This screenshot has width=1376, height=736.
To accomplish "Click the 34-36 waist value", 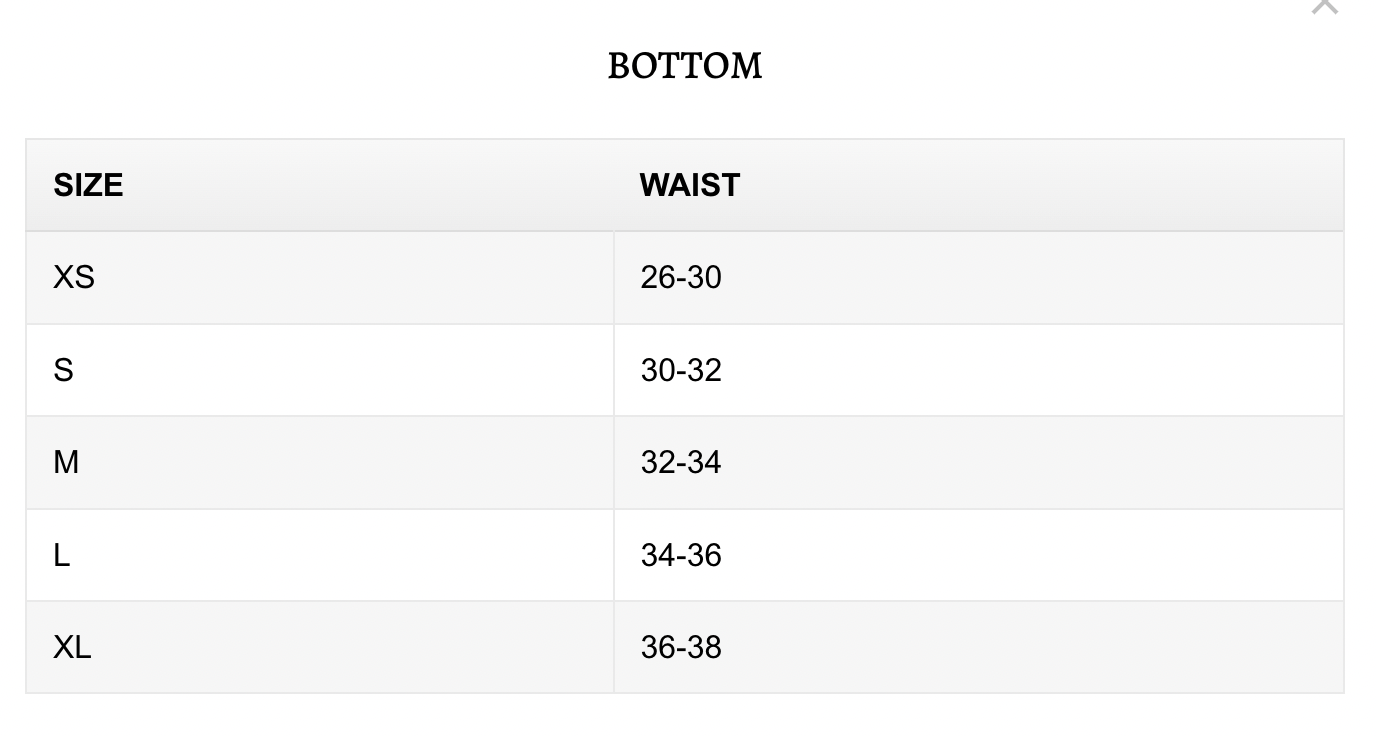I will pos(680,555).
